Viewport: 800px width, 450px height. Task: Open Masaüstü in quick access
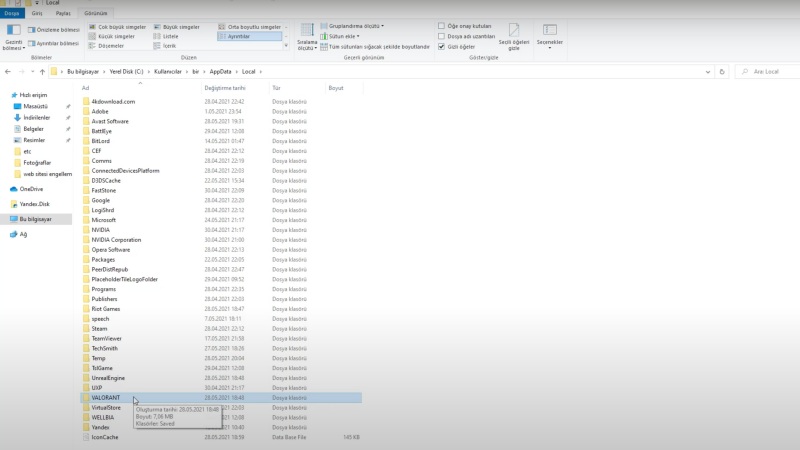tap(35, 106)
